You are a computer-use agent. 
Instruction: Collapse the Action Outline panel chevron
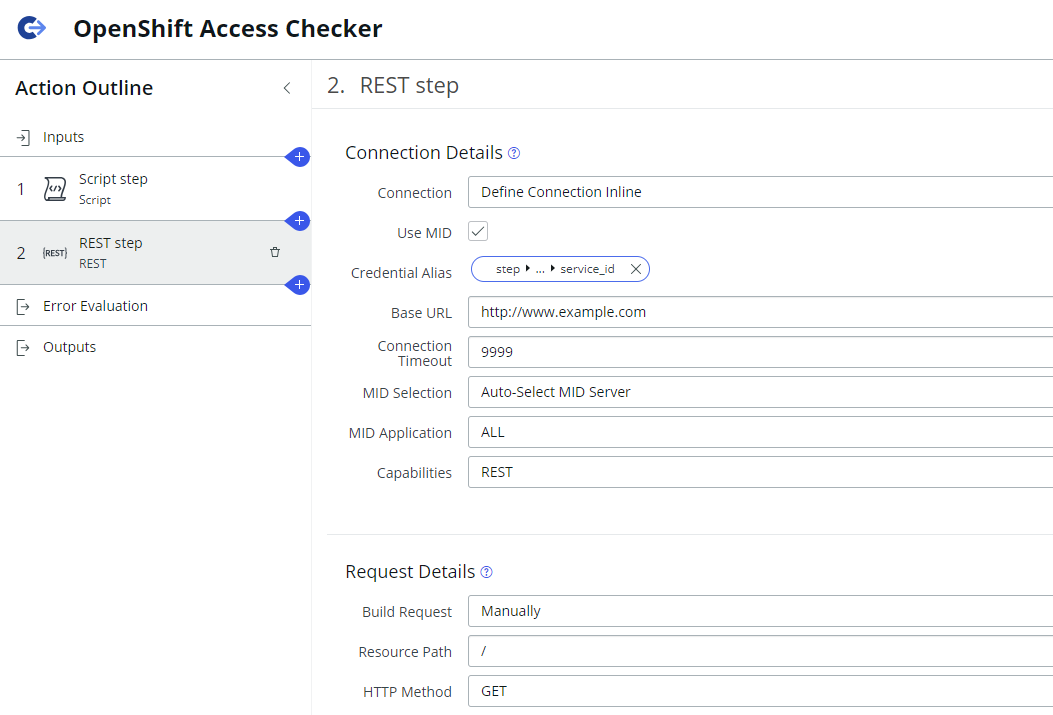pos(287,88)
